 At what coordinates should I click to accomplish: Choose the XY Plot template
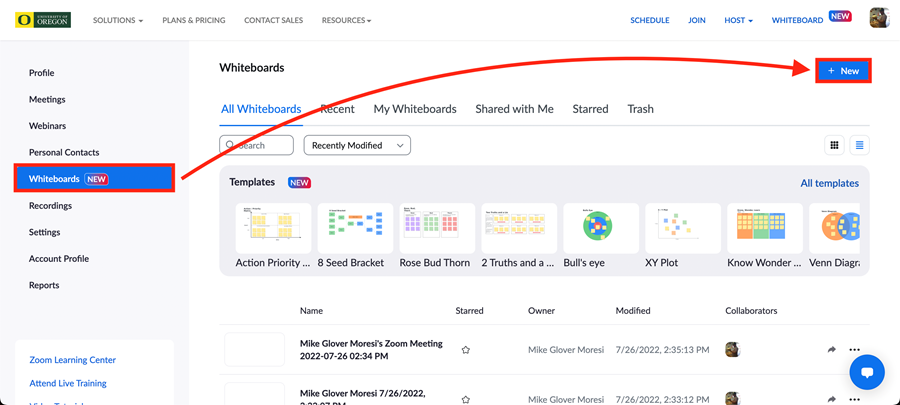coord(683,228)
